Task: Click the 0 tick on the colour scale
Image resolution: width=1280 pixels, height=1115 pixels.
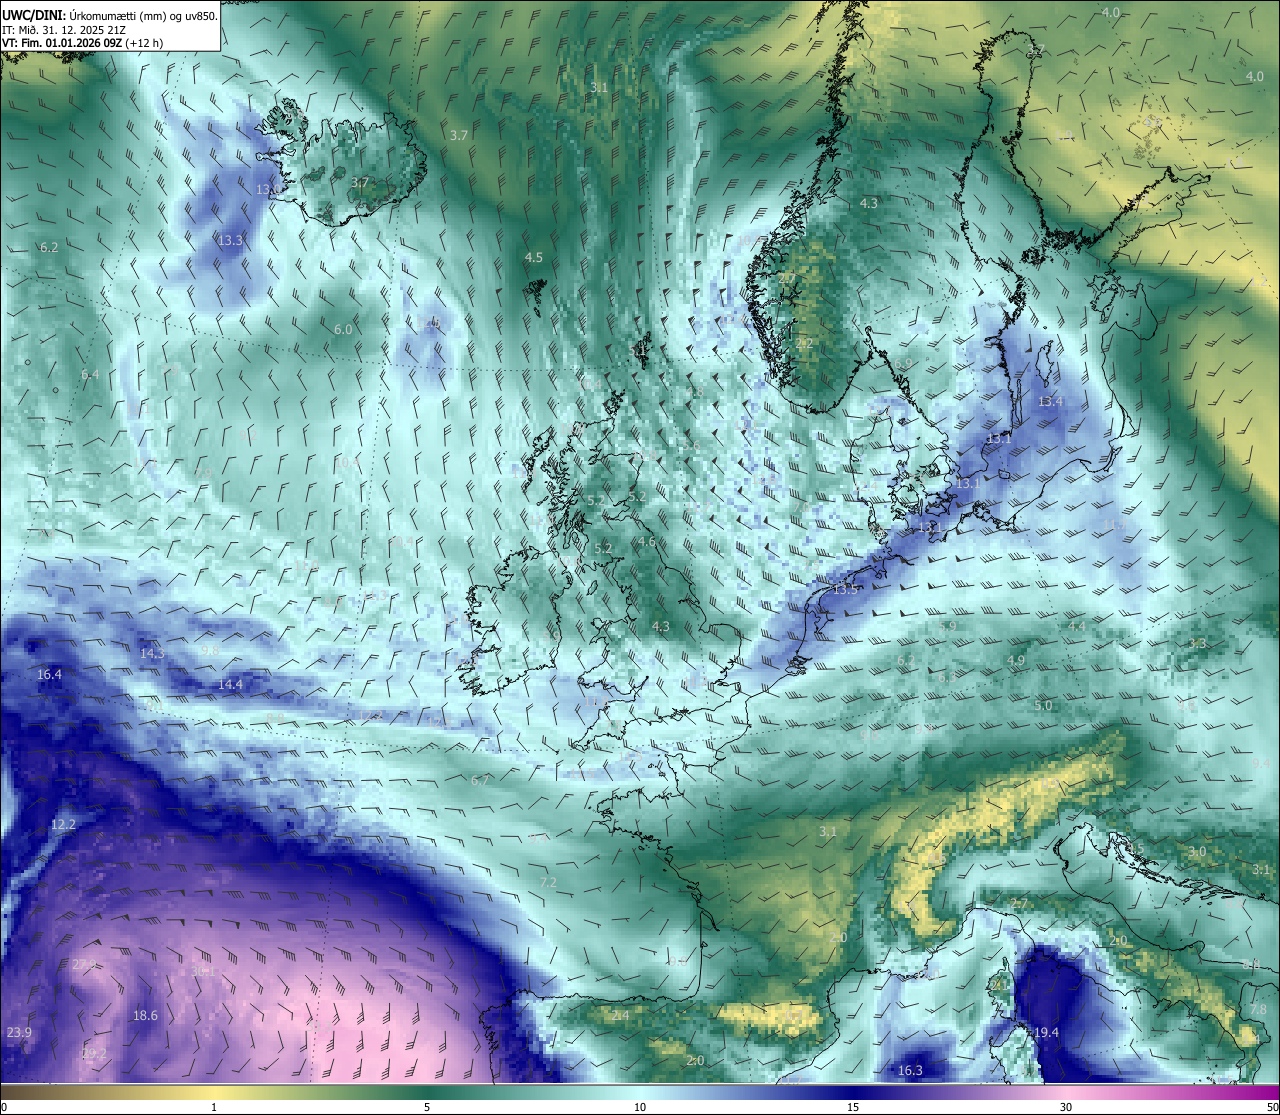Action: [4, 1107]
